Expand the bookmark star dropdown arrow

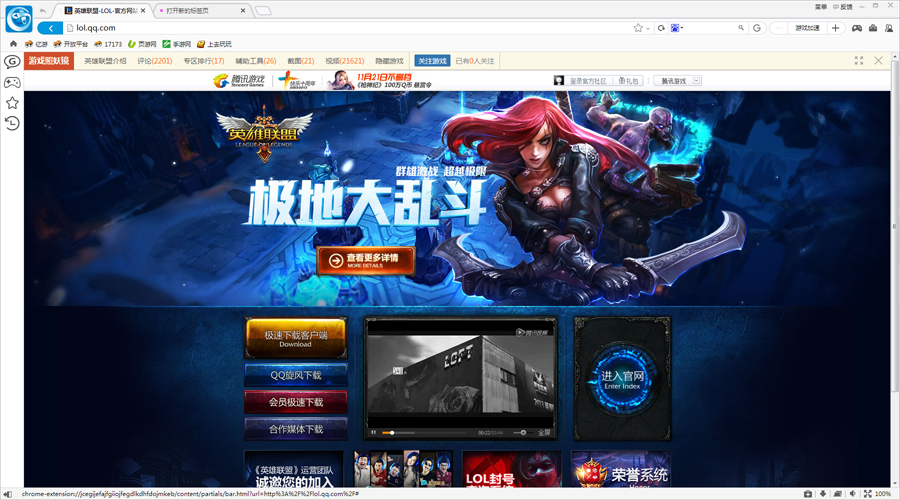pyautogui.click(x=650, y=28)
